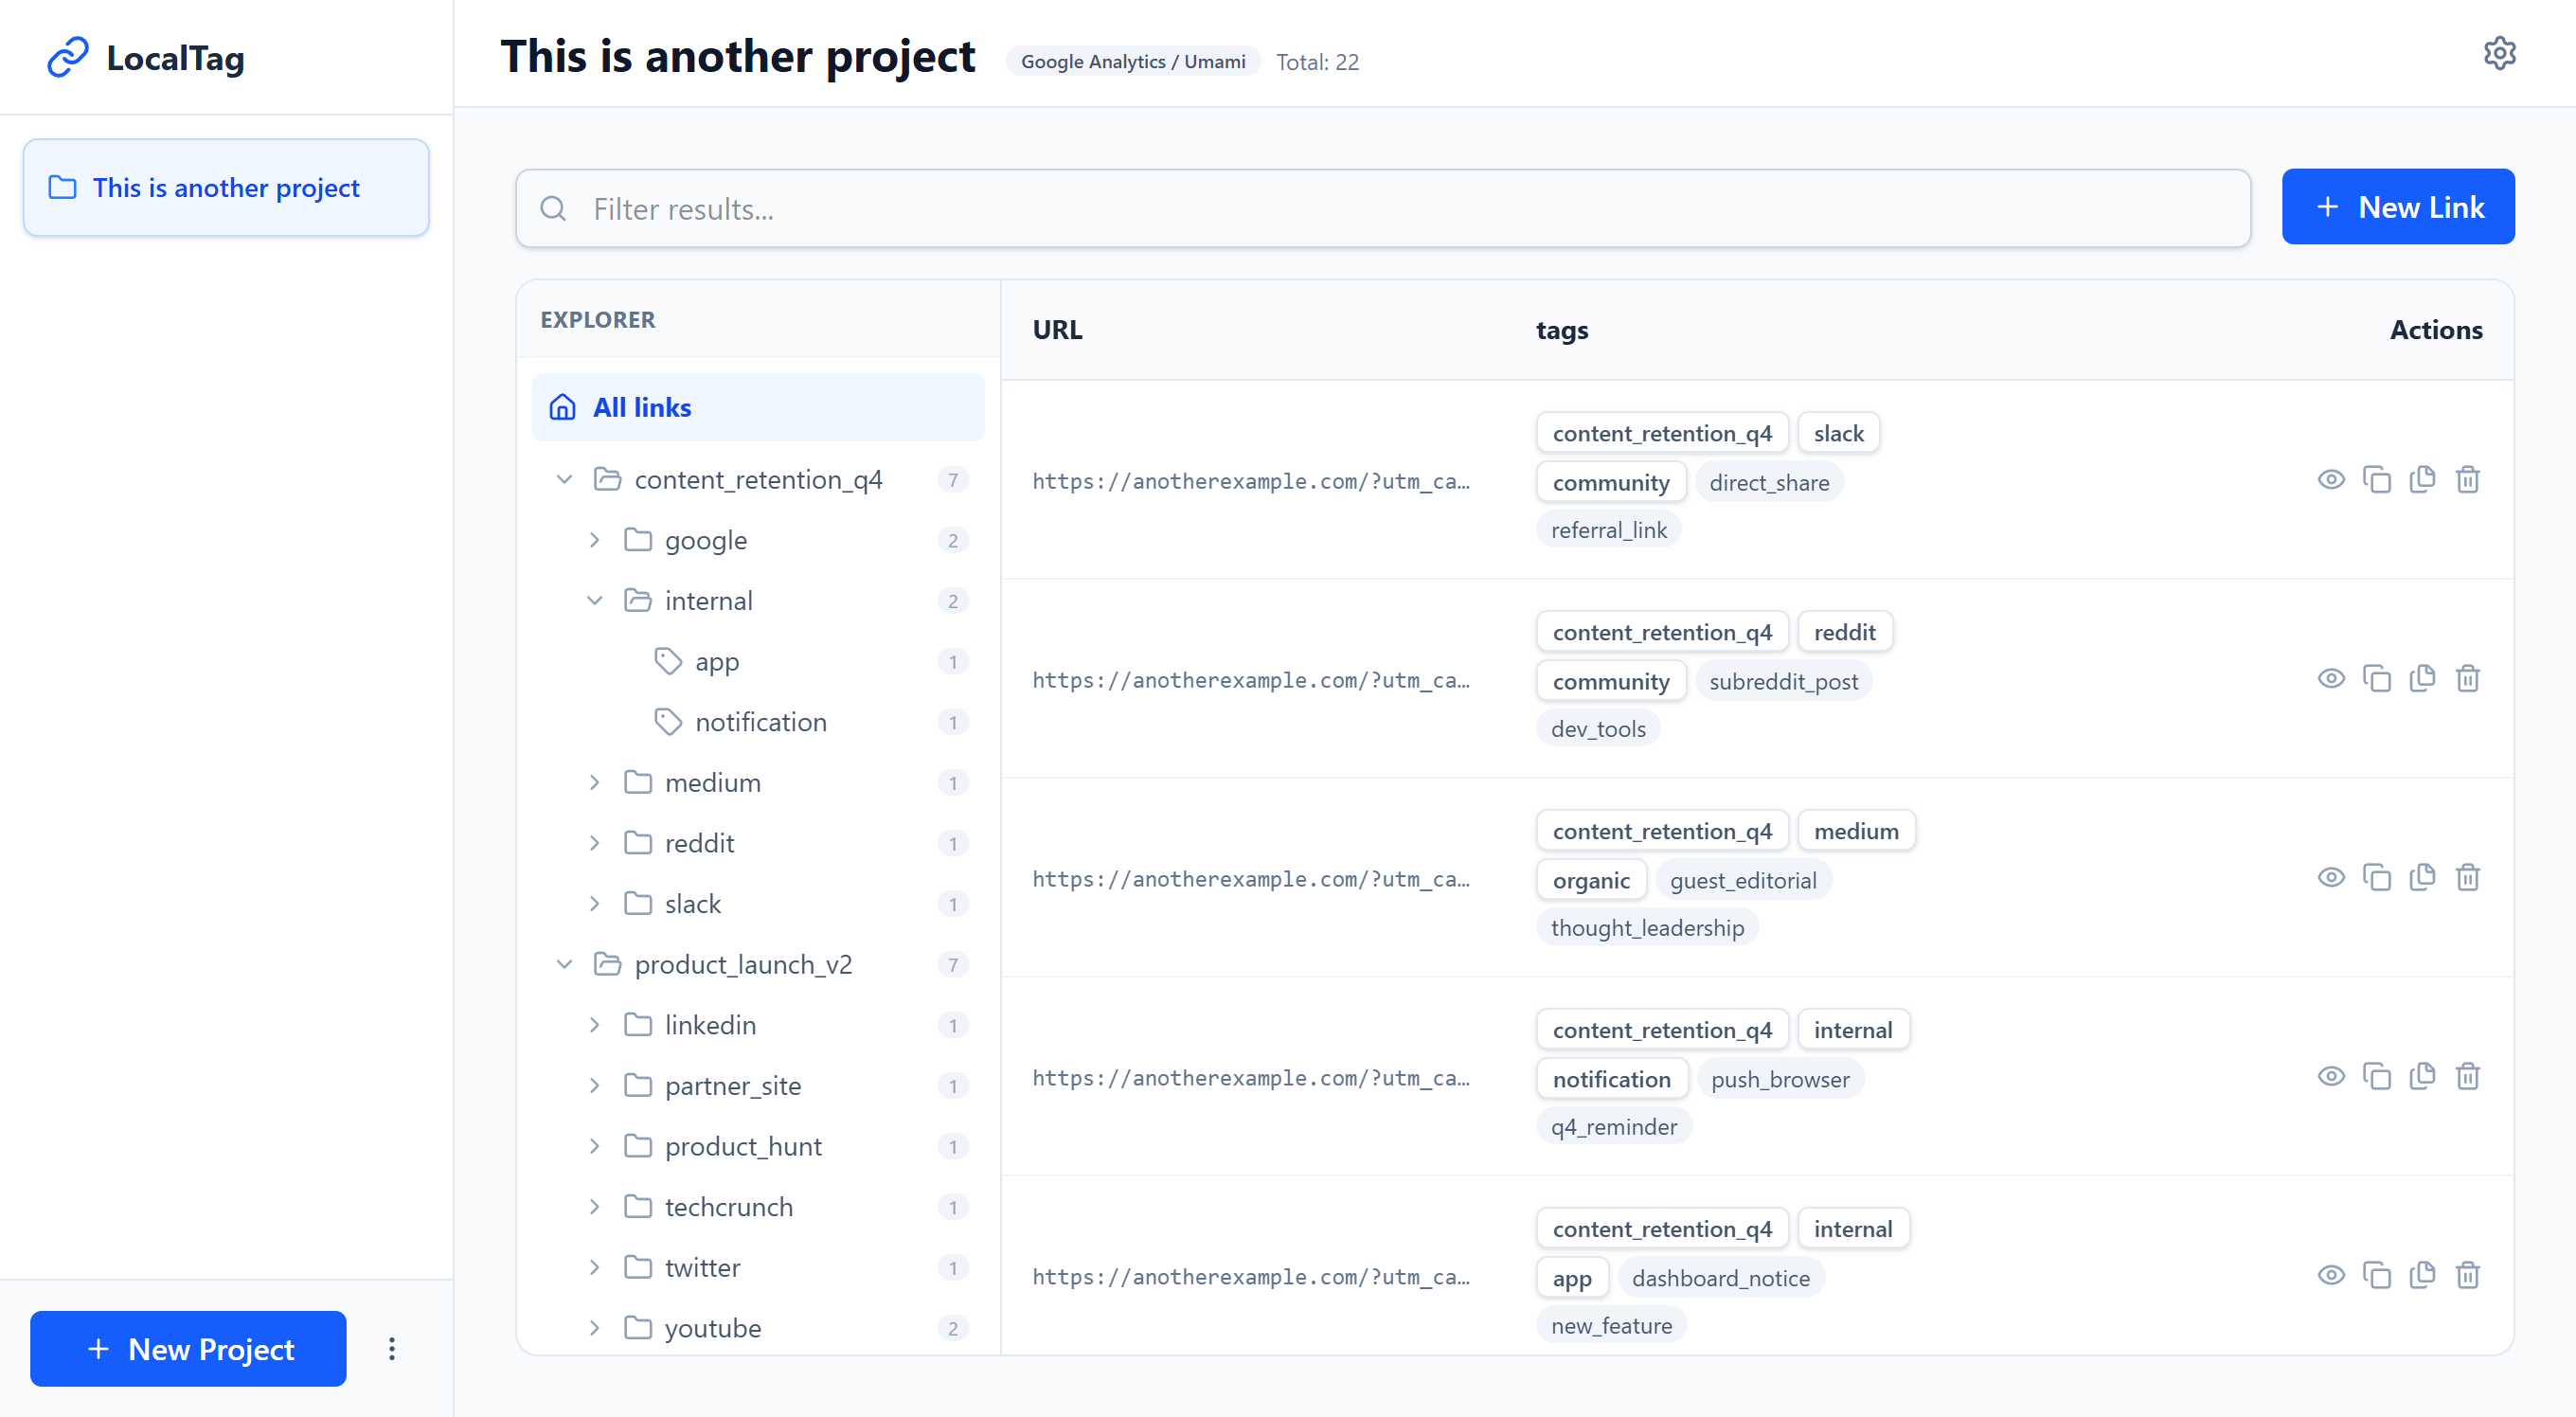The width and height of the screenshot is (2576, 1417).
Task: Click the first anotherexample.com URL
Action: tap(1251, 481)
